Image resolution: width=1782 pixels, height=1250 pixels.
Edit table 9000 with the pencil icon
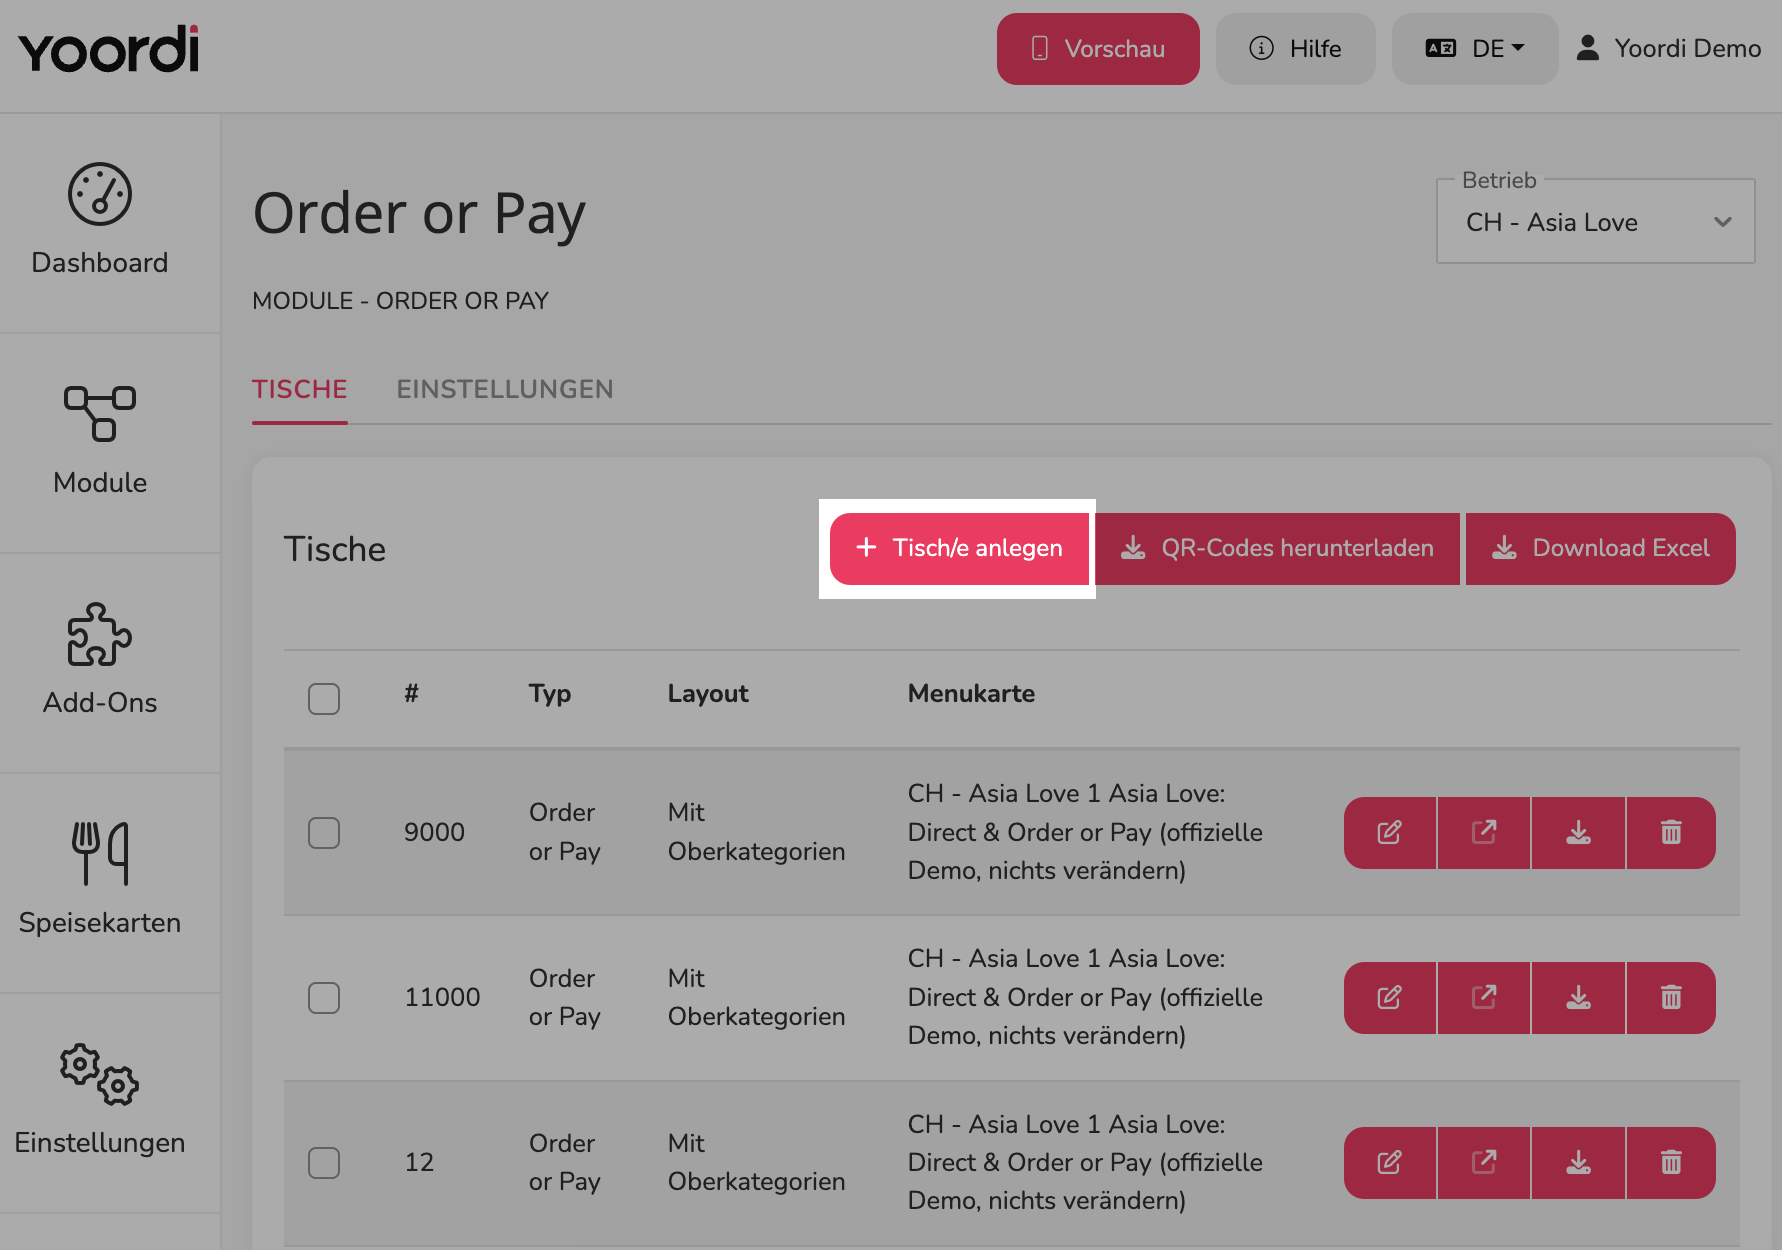coord(1390,833)
